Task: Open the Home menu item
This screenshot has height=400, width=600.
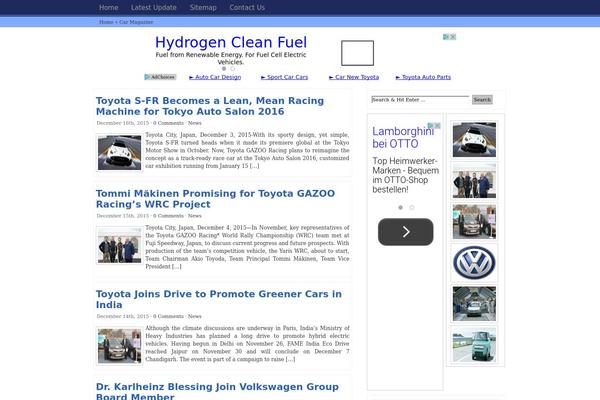Action: [109, 7]
